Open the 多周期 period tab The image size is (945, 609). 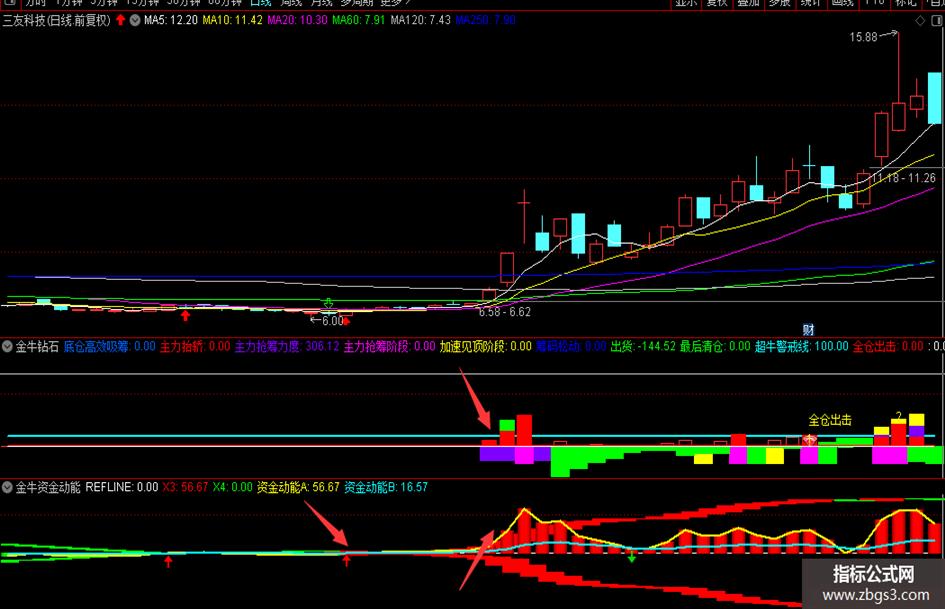(x=357, y=2)
